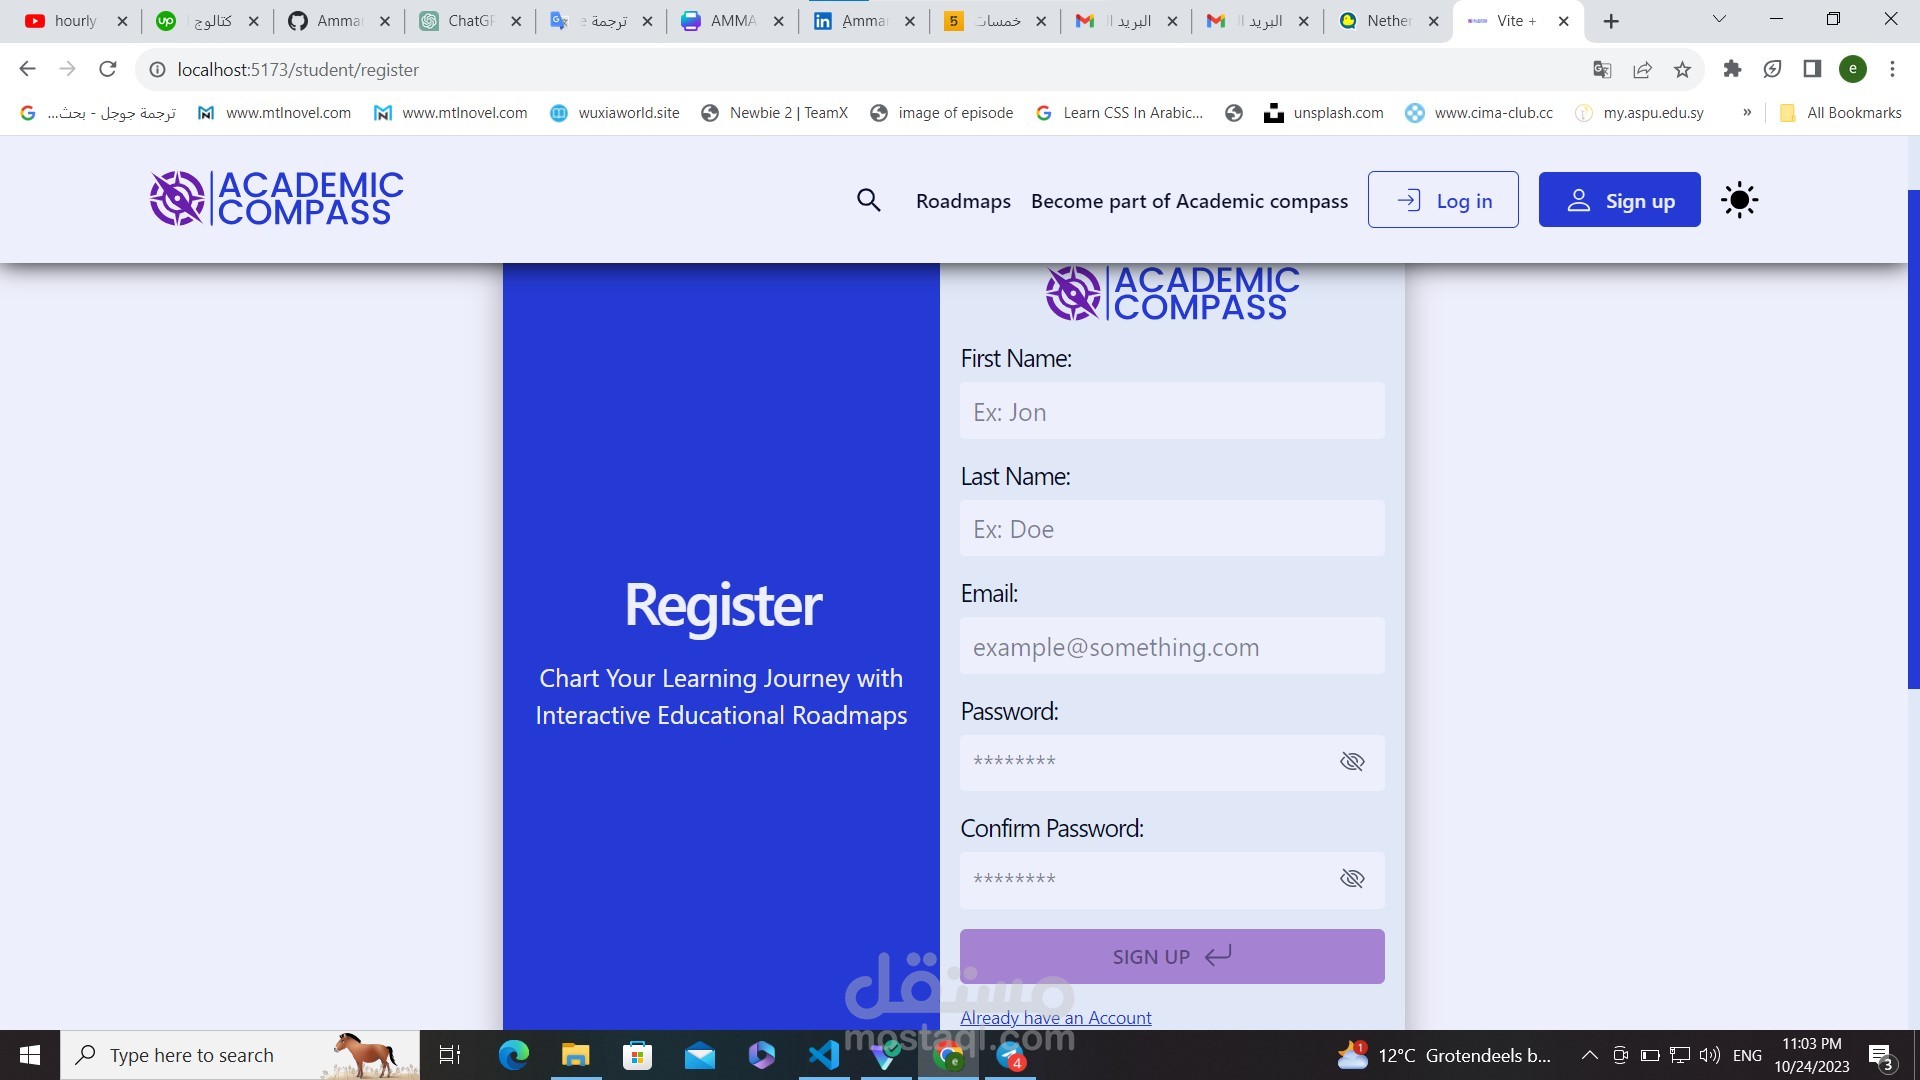Image resolution: width=1920 pixels, height=1080 pixels.
Task: Click the page vertical scrollbar thumb
Action: pyautogui.click(x=1913, y=440)
